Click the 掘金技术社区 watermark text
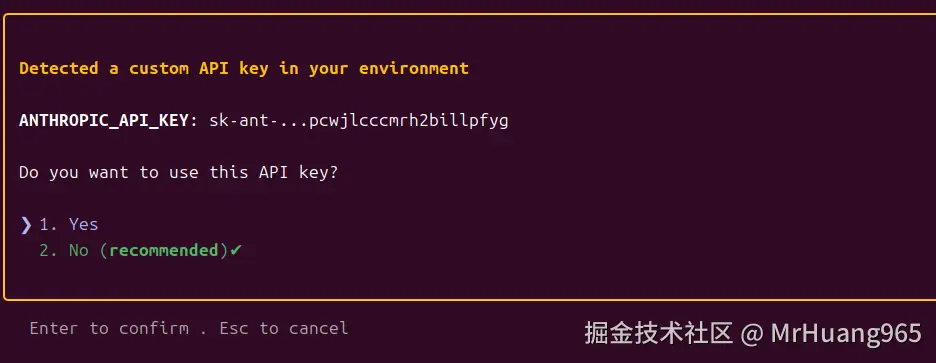This screenshot has width=936, height=363. click(x=658, y=333)
